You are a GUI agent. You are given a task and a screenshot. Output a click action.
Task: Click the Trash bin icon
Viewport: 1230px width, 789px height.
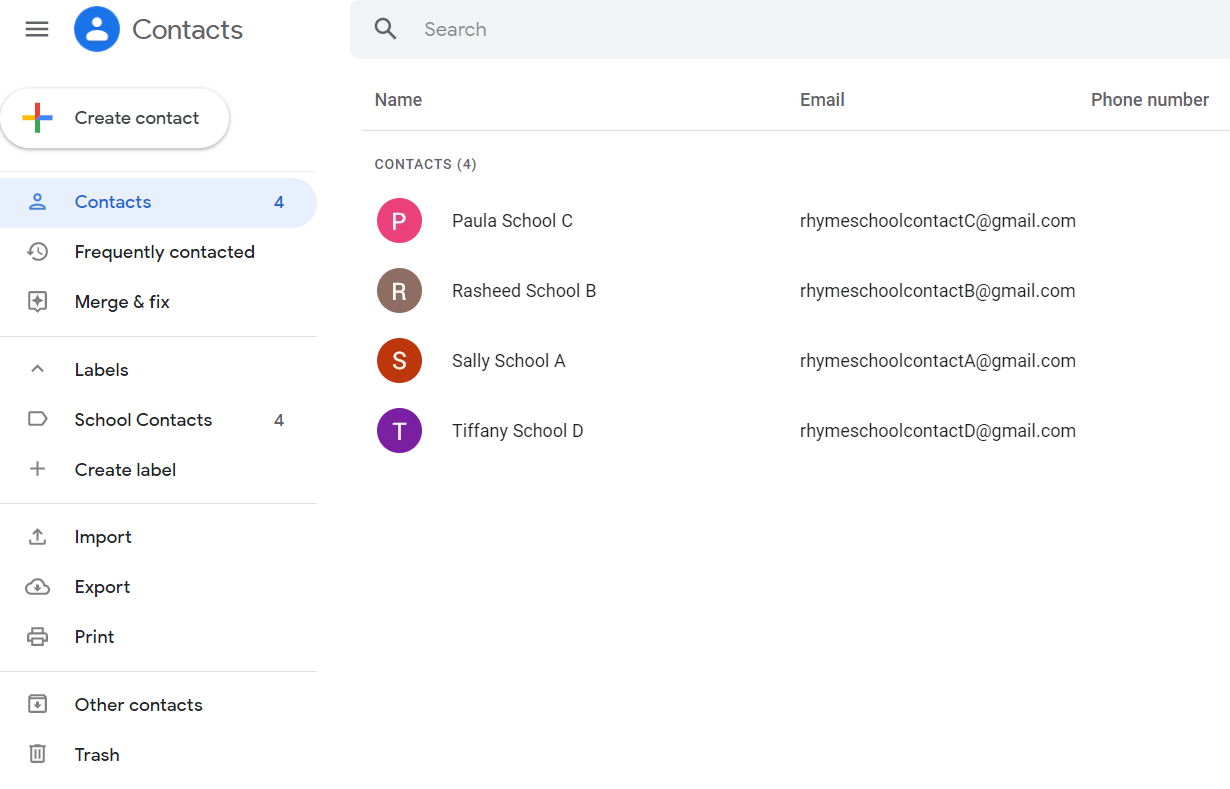(37, 755)
